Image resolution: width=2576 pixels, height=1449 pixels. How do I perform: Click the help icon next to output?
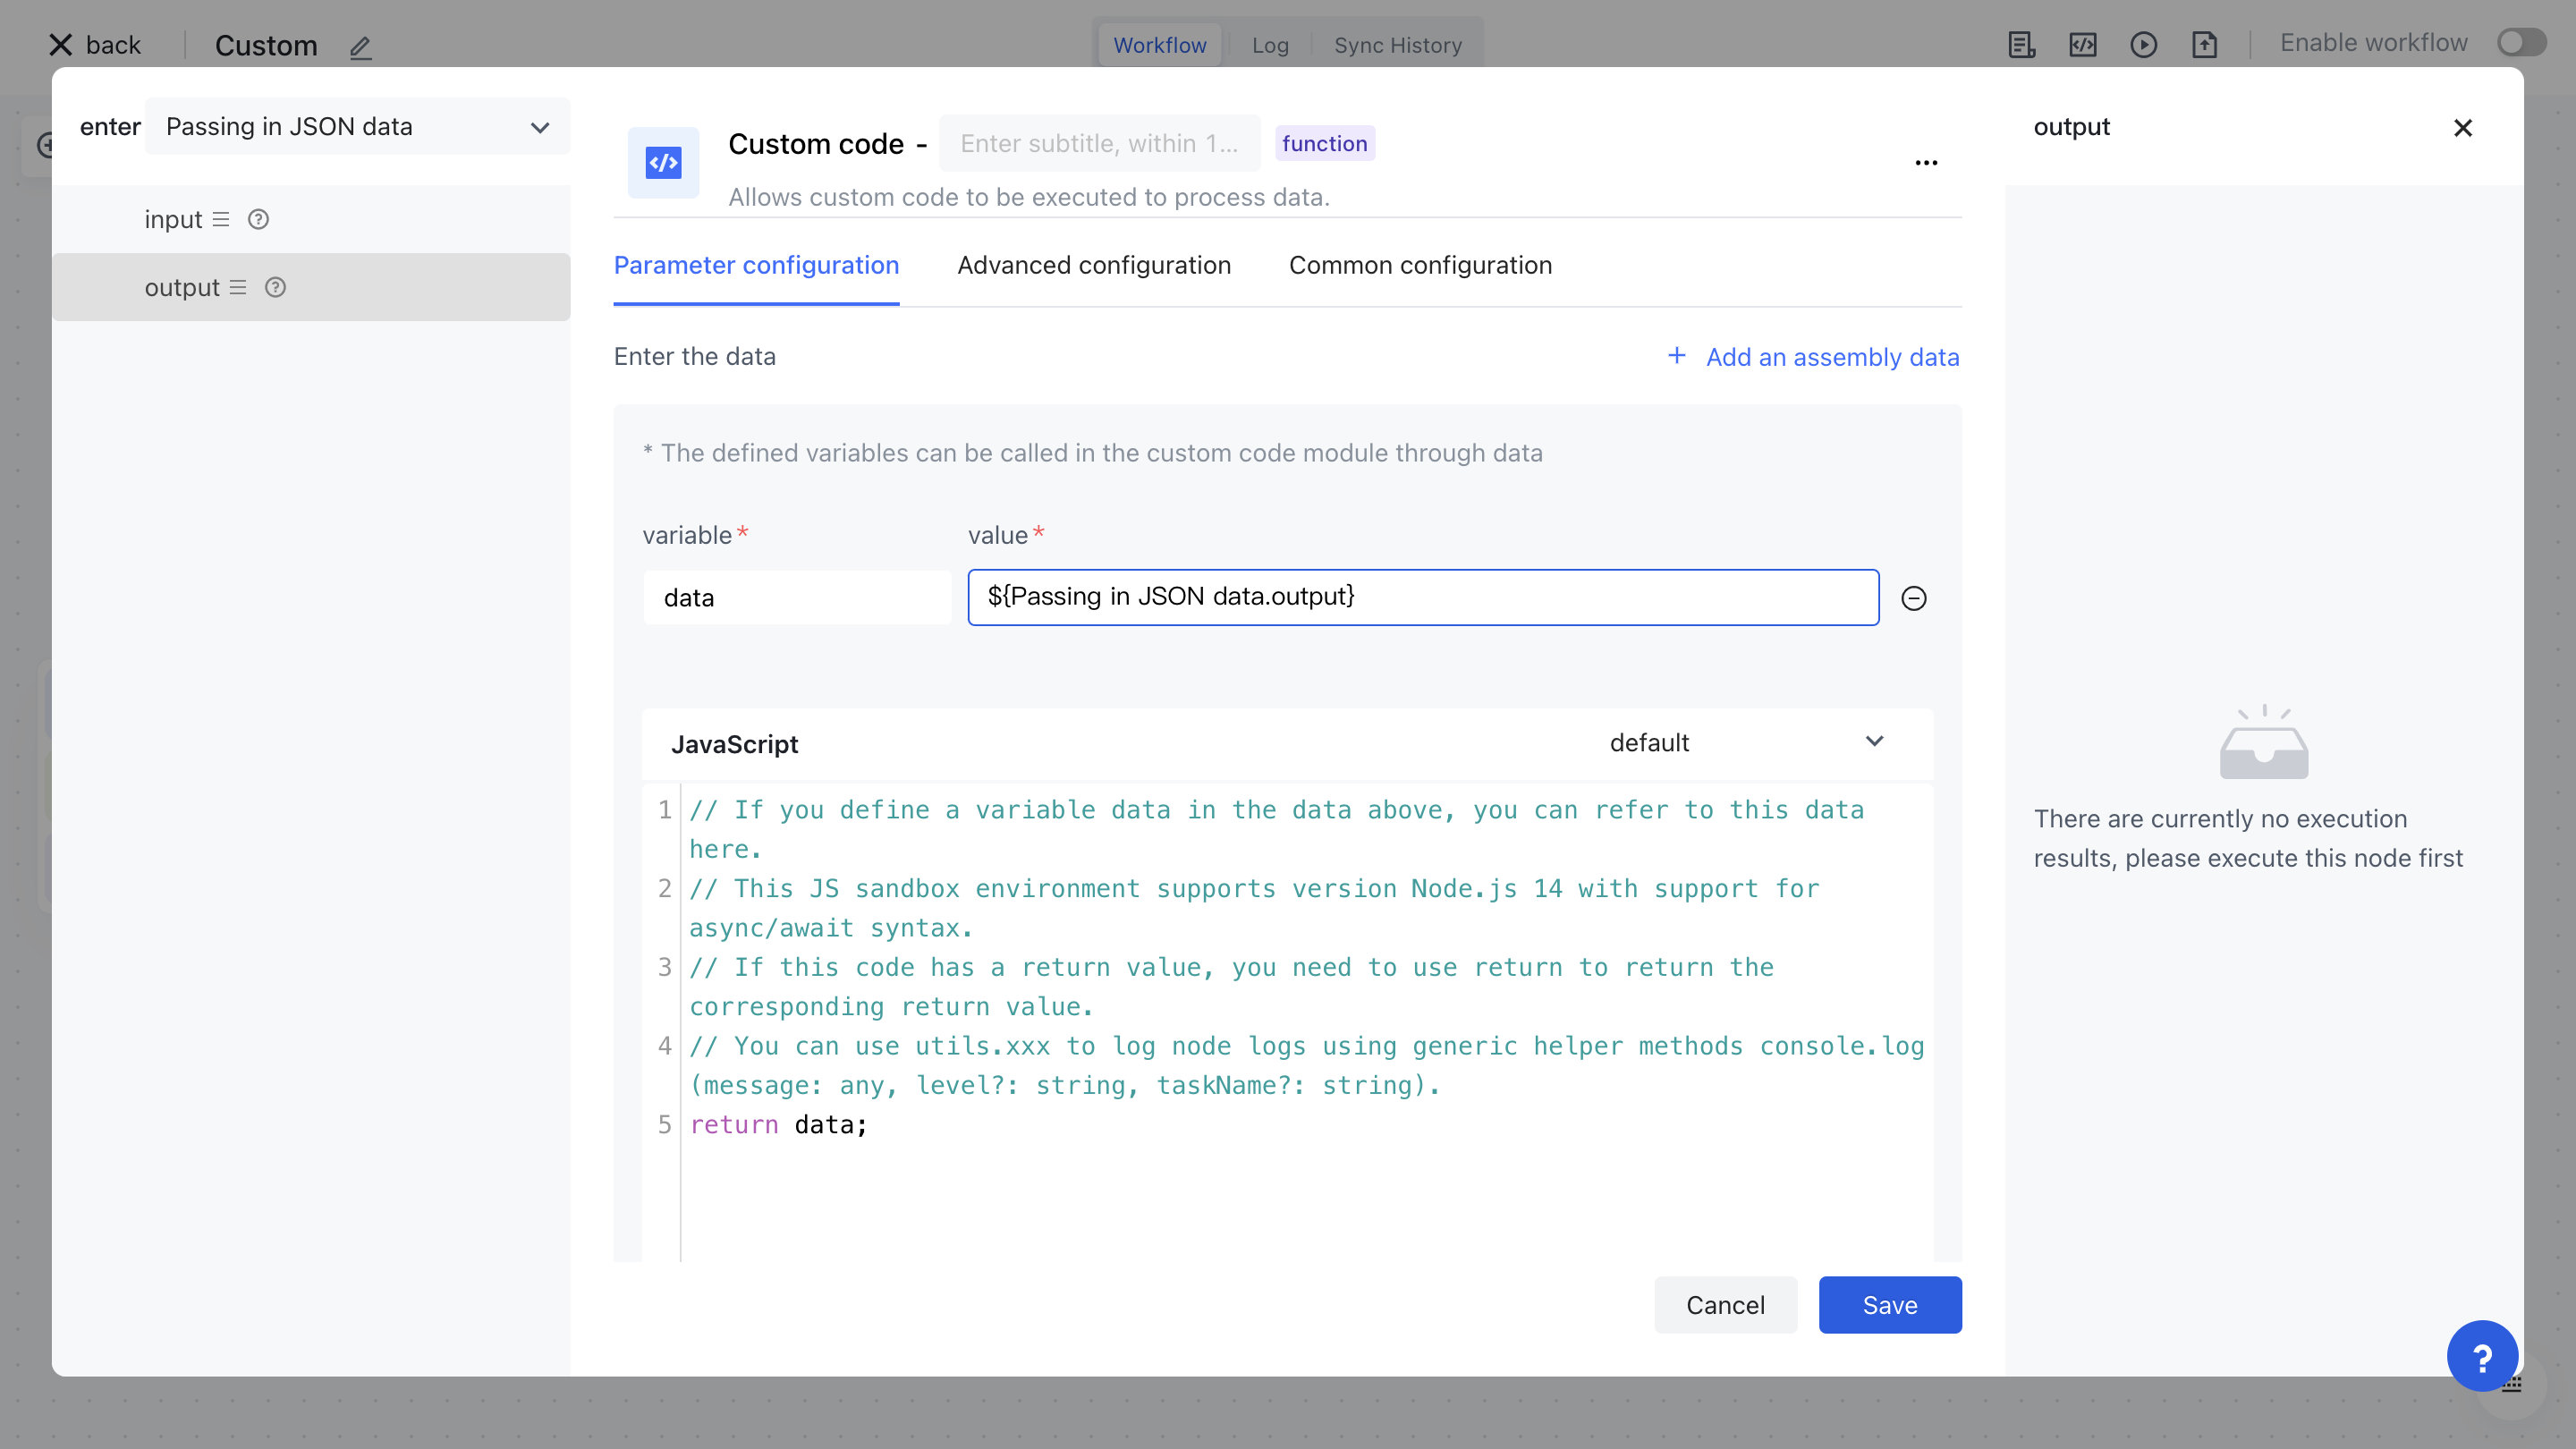[275, 287]
